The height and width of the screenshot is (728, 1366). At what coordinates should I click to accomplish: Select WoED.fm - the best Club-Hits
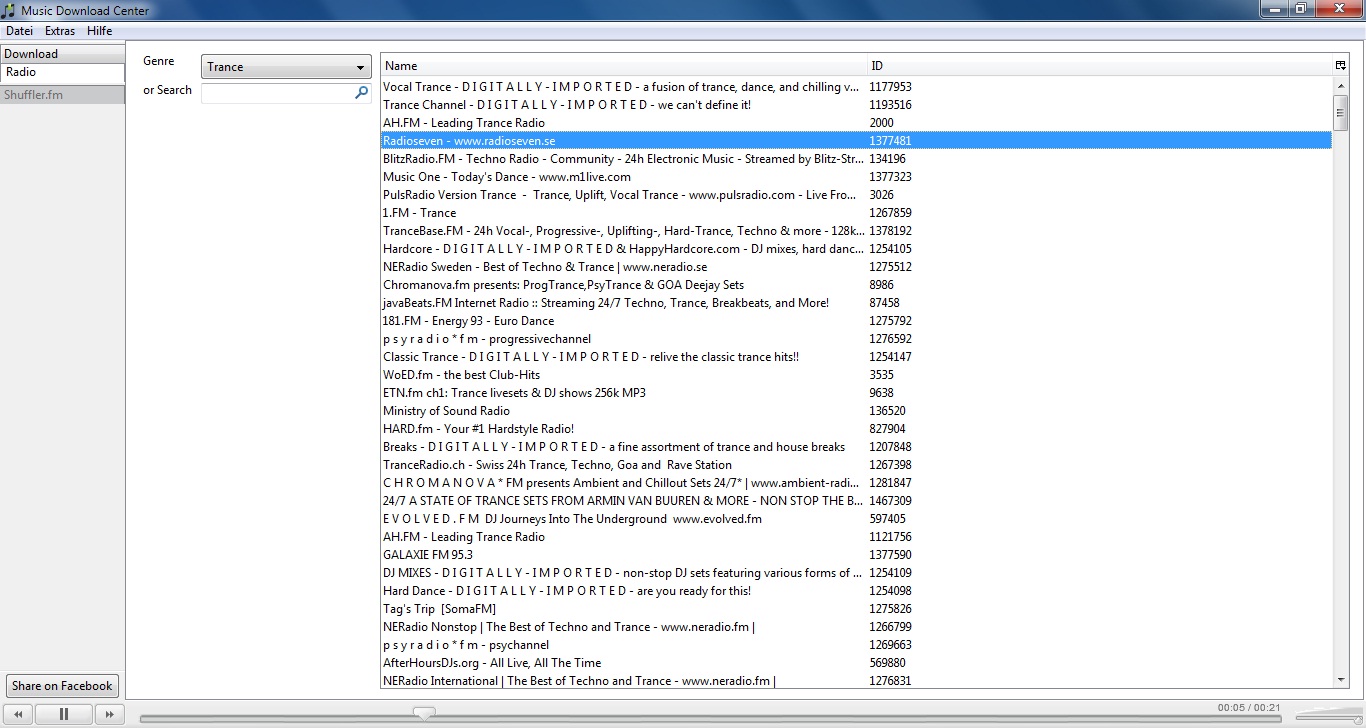tap(857, 375)
